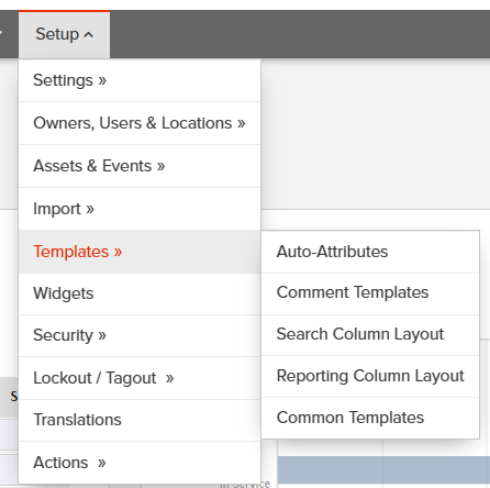
Task: Expand the Security submenu
Action: (140, 335)
